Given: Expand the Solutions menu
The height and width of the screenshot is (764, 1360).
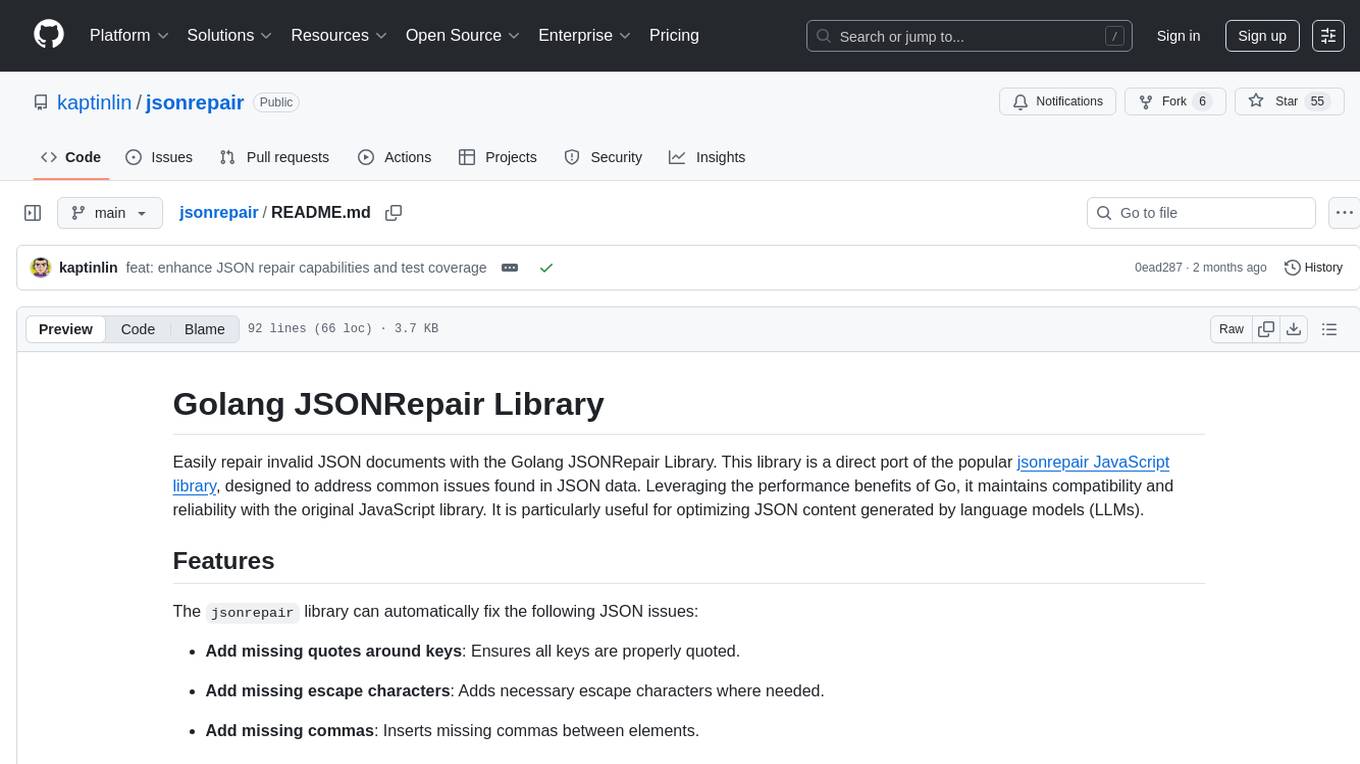Looking at the screenshot, I should tap(229, 35).
